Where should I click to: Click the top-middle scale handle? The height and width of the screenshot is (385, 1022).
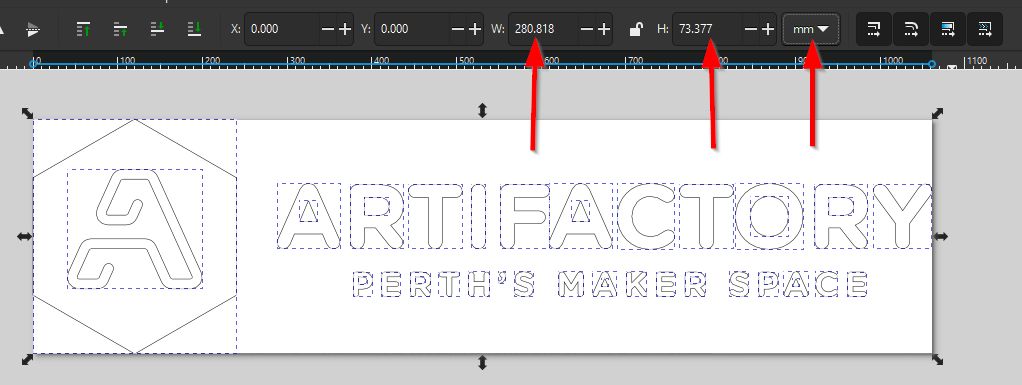click(482, 110)
